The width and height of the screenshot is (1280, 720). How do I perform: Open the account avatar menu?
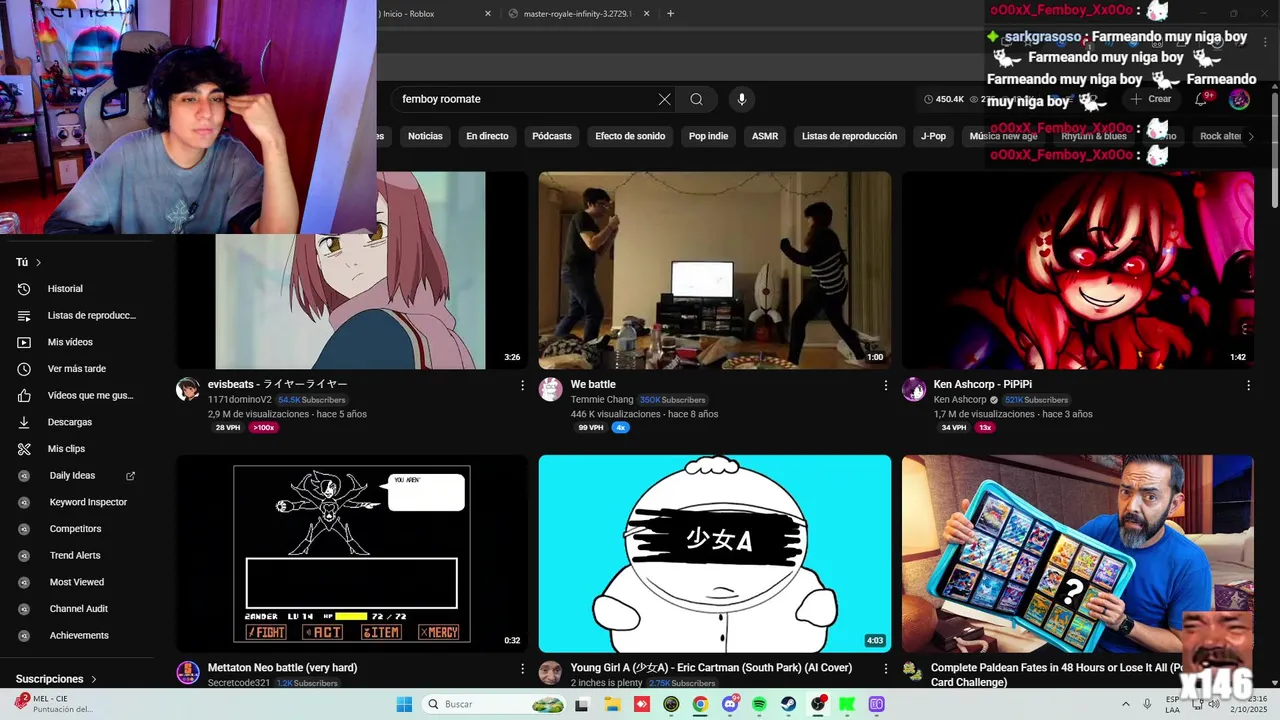click(x=1239, y=99)
